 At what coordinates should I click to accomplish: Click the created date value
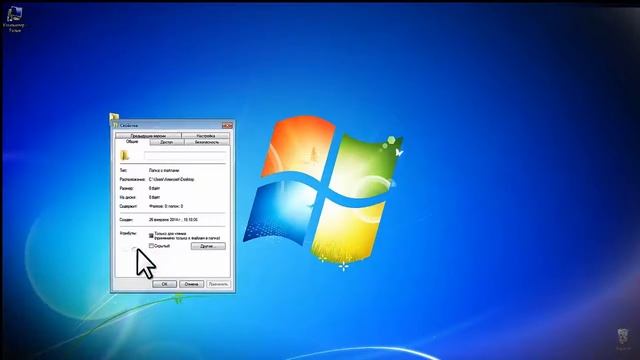173,220
